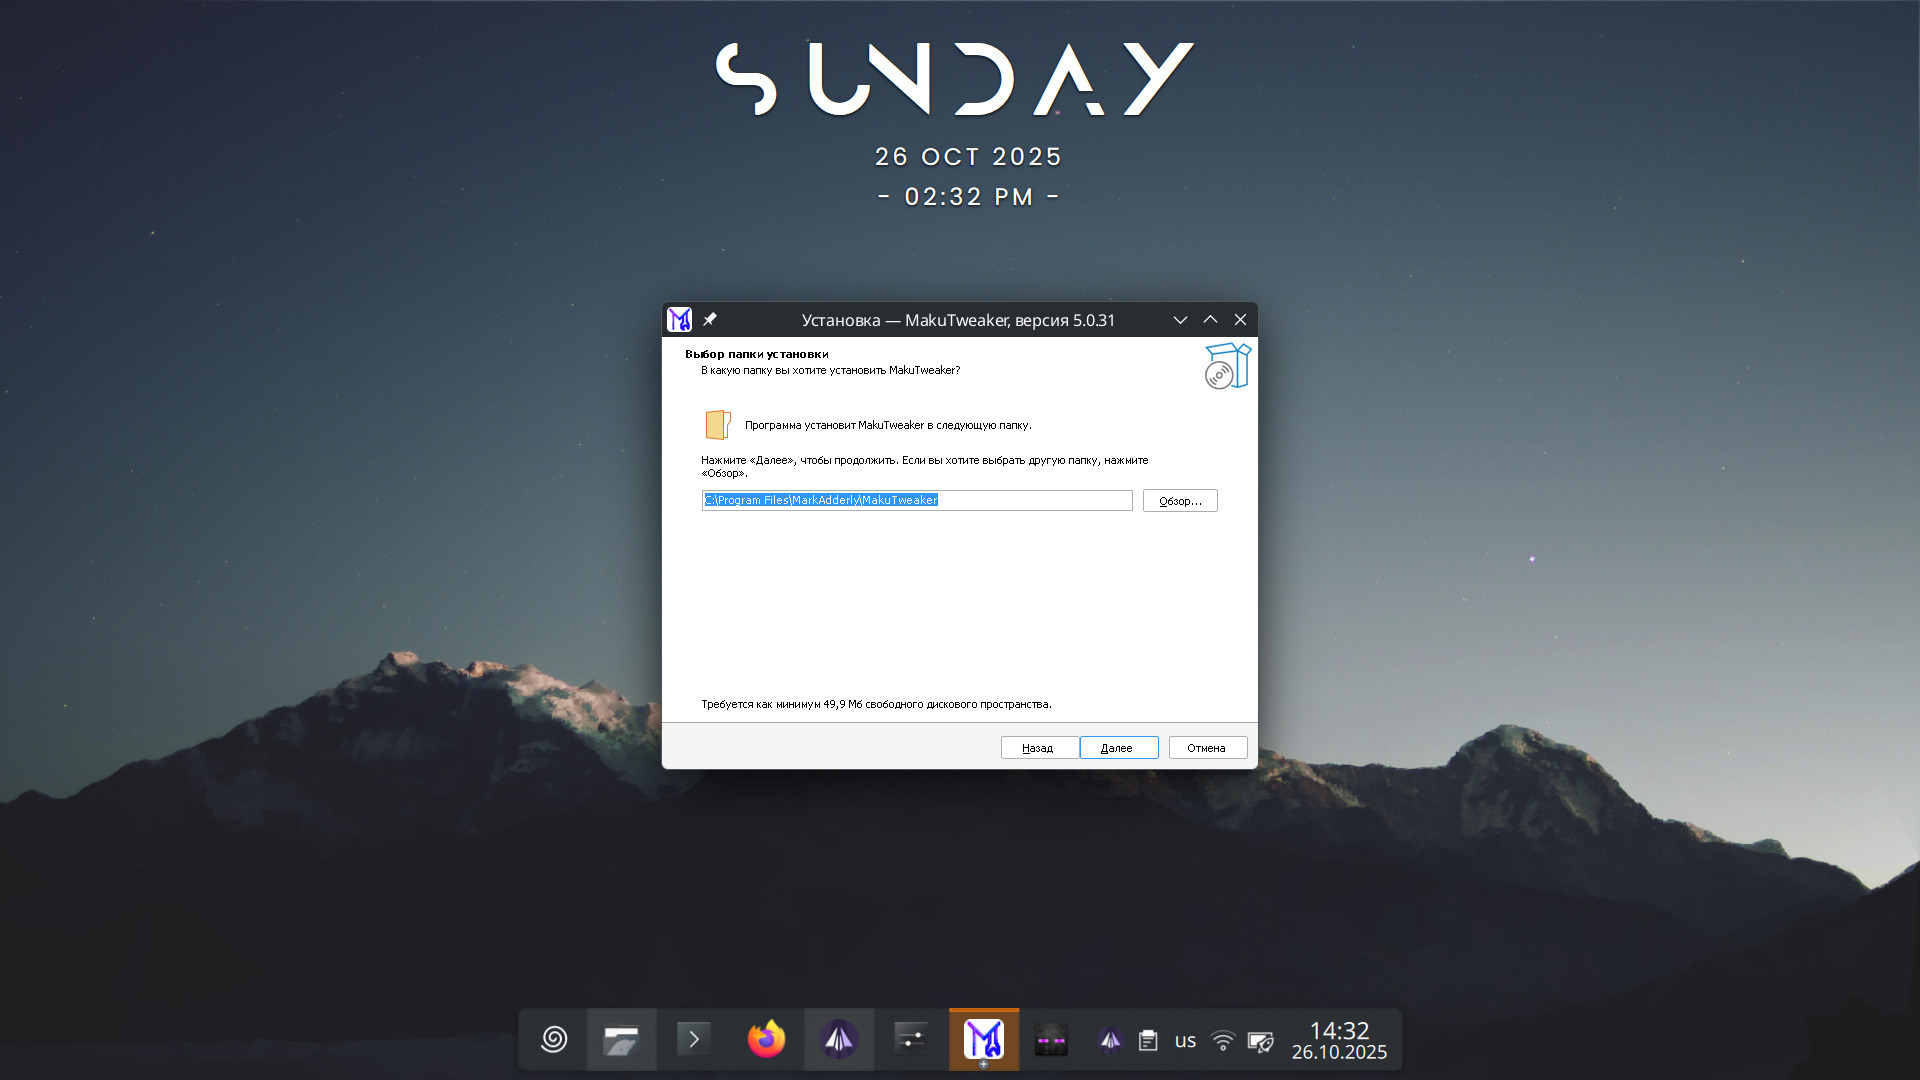This screenshot has height=1080, width=1920.
Task: Launch the terminal from the taskbar
Action: pyautogui.click(x=694, y=1040)
